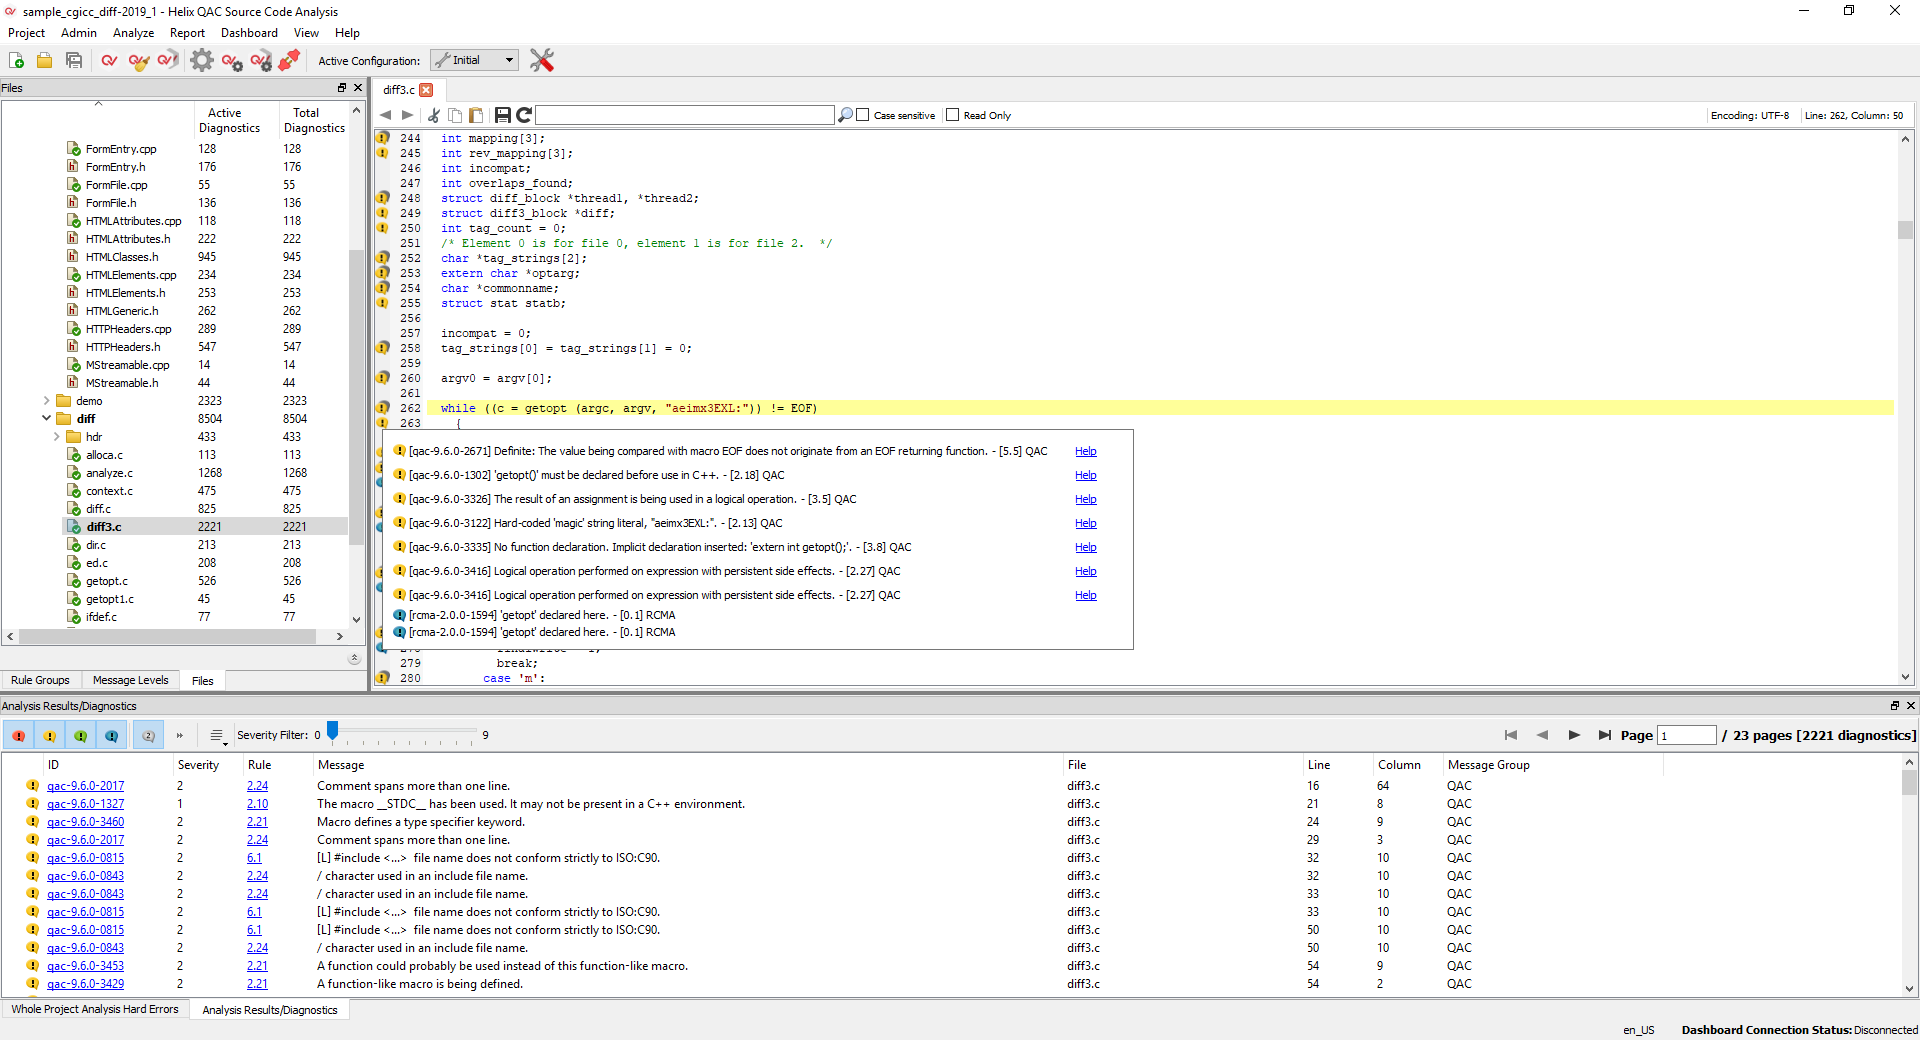Enable the Case sensitive checkbox
This screenshot has height=1040, width=1920.
863,115
